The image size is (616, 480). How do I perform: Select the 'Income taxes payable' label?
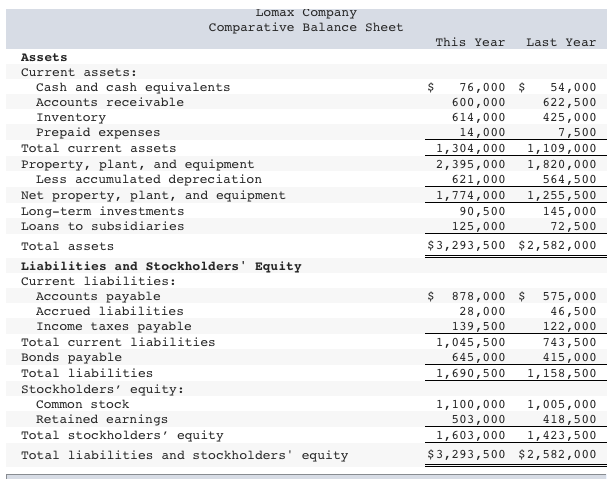coord(114,326)
